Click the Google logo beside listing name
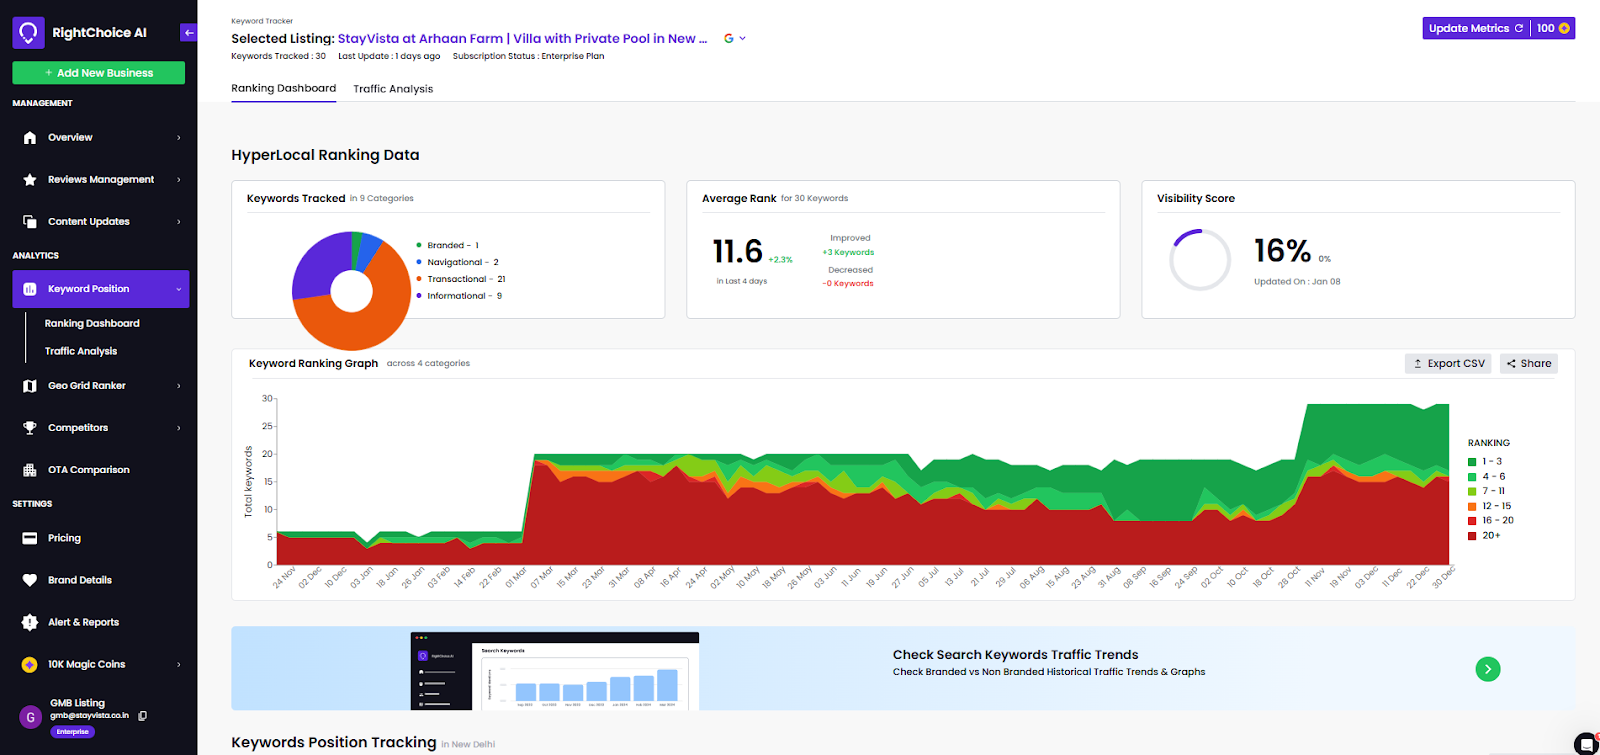 [x=729, y=39]
